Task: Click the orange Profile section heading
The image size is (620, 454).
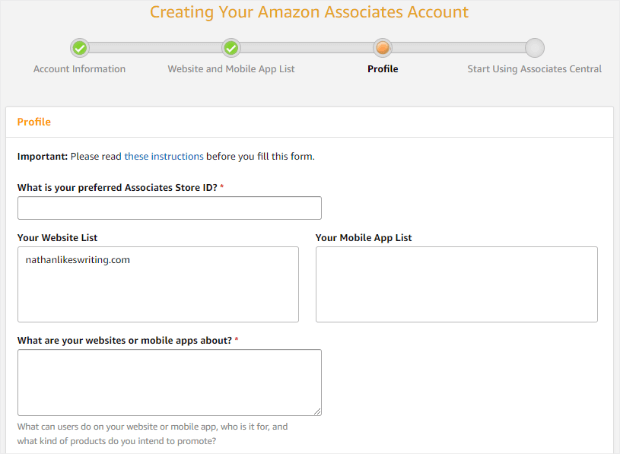Action: pos(34,122)
